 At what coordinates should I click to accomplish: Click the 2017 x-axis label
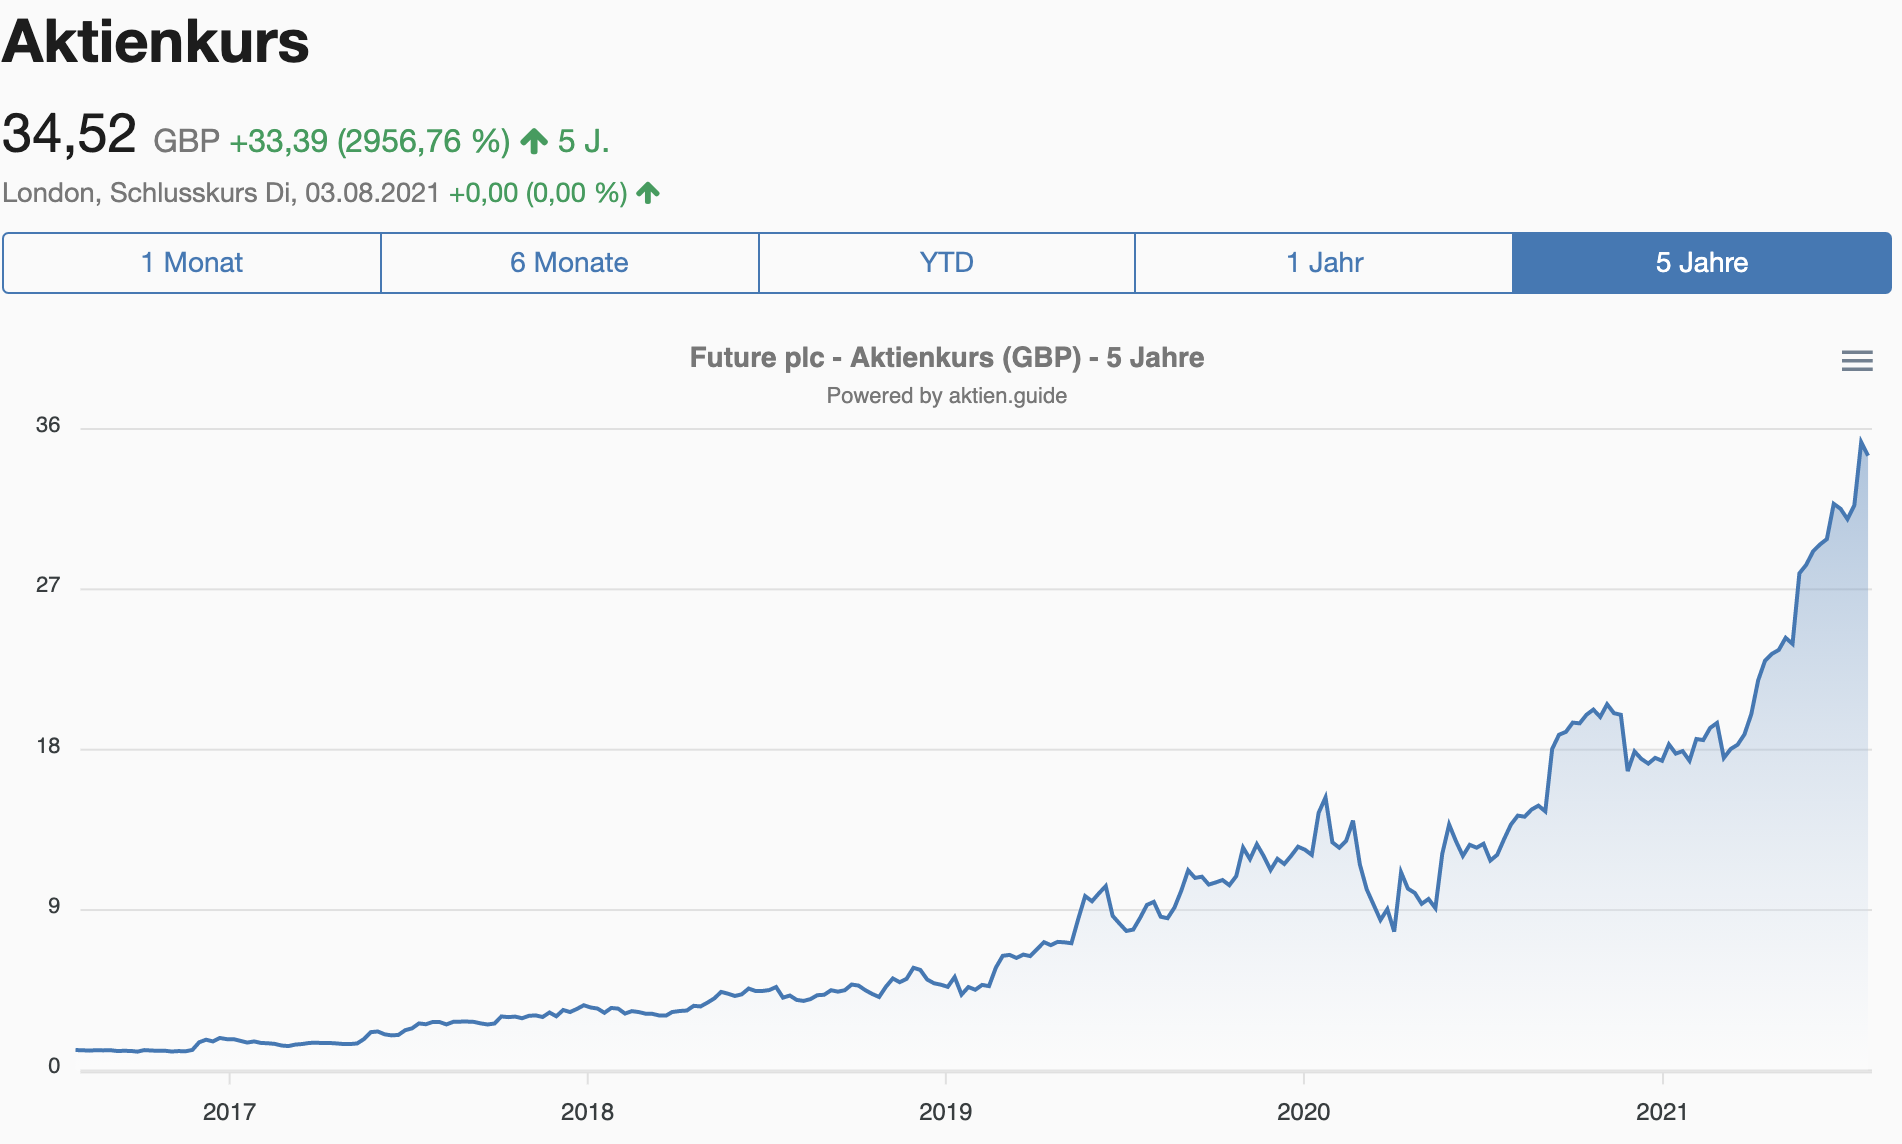click(x=229, y=1112)
